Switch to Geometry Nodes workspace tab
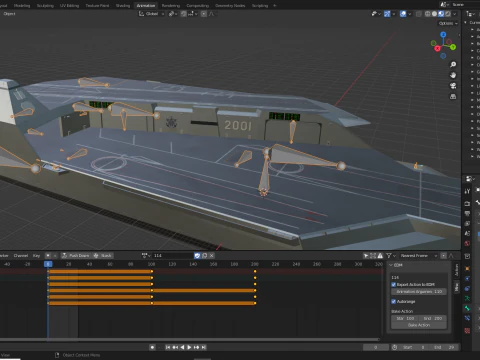The height and width of the screenshot is (360, 480). [230, 5]
